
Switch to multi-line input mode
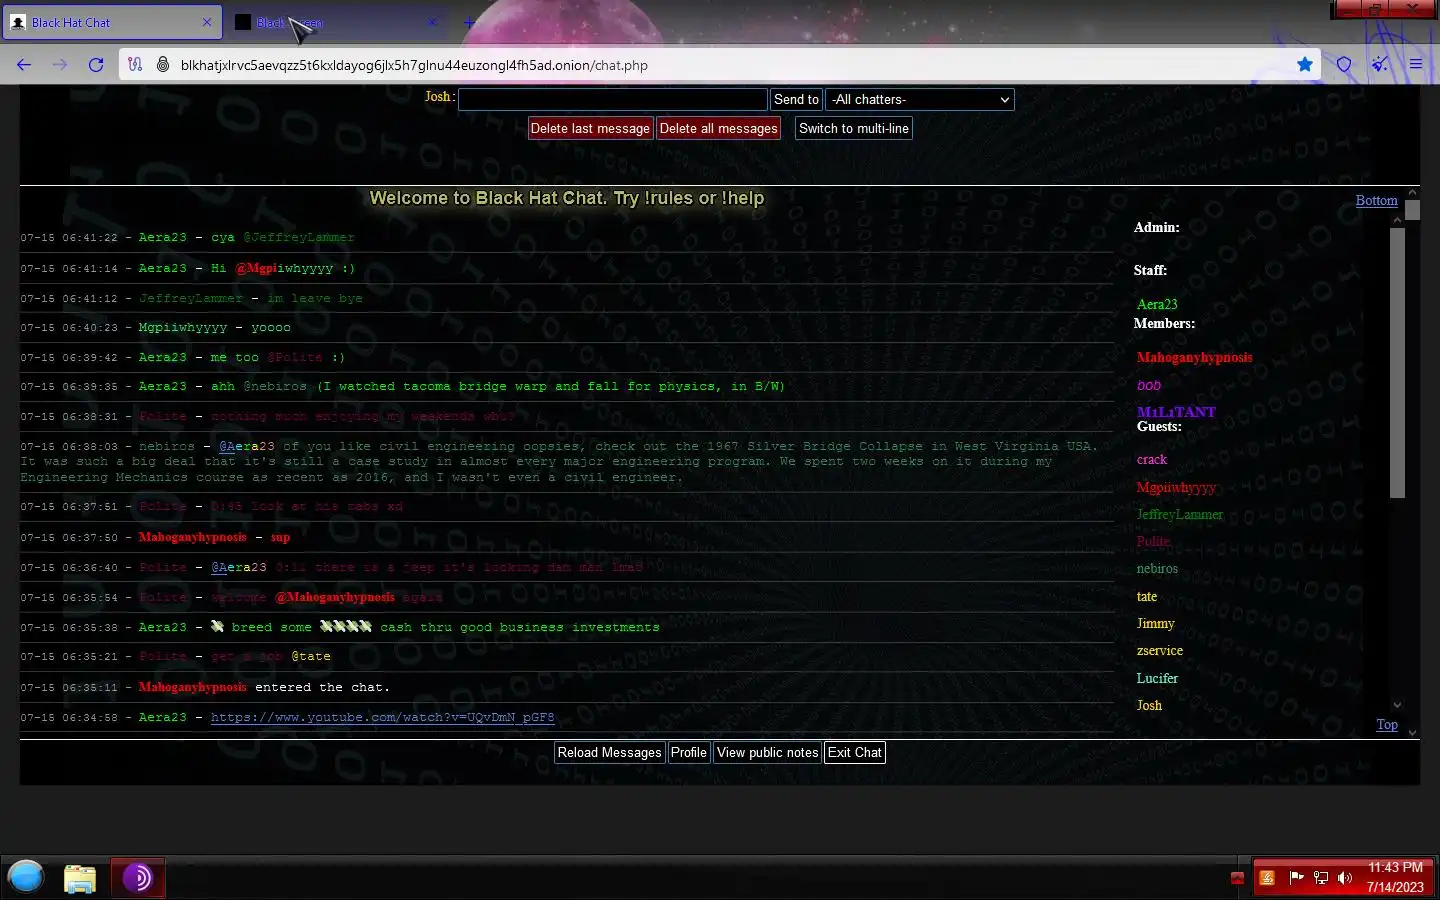tap(854, 128)
